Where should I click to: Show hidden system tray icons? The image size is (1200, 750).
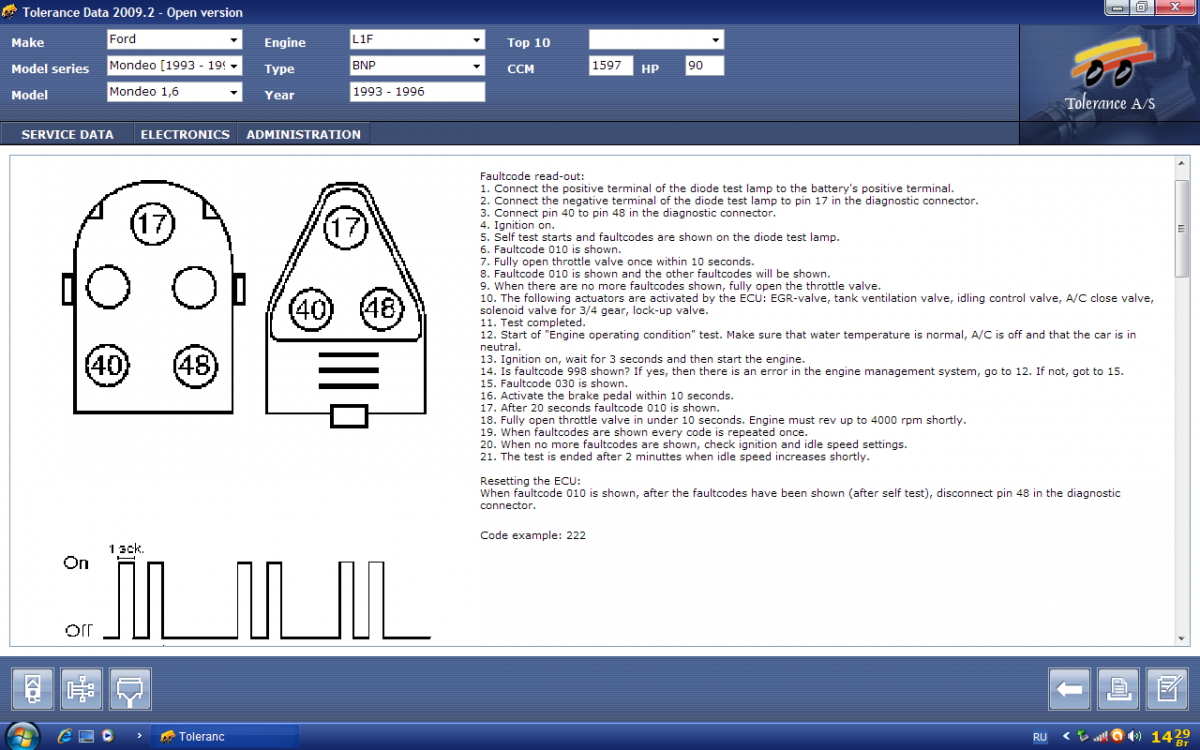[x=1065, y=737]
